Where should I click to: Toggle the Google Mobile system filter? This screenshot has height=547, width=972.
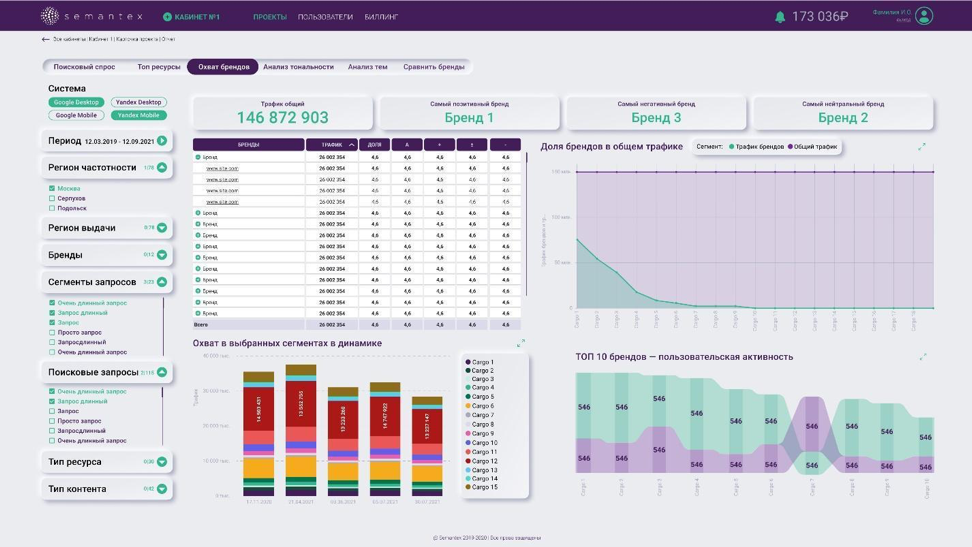[x=76, y=115]
